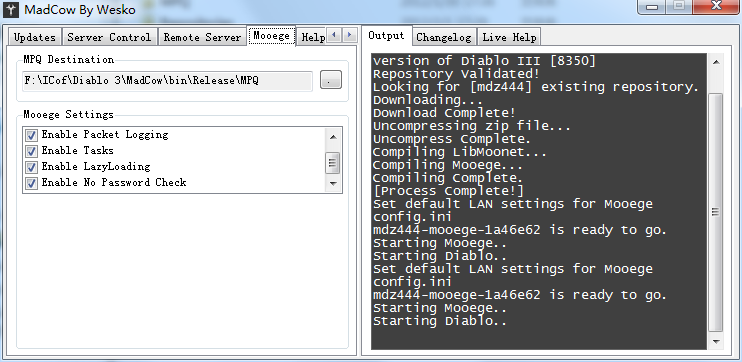Click the 'Compiling Complete.' output line
Screen dimensions: 742x362
[x=448, y=178]
